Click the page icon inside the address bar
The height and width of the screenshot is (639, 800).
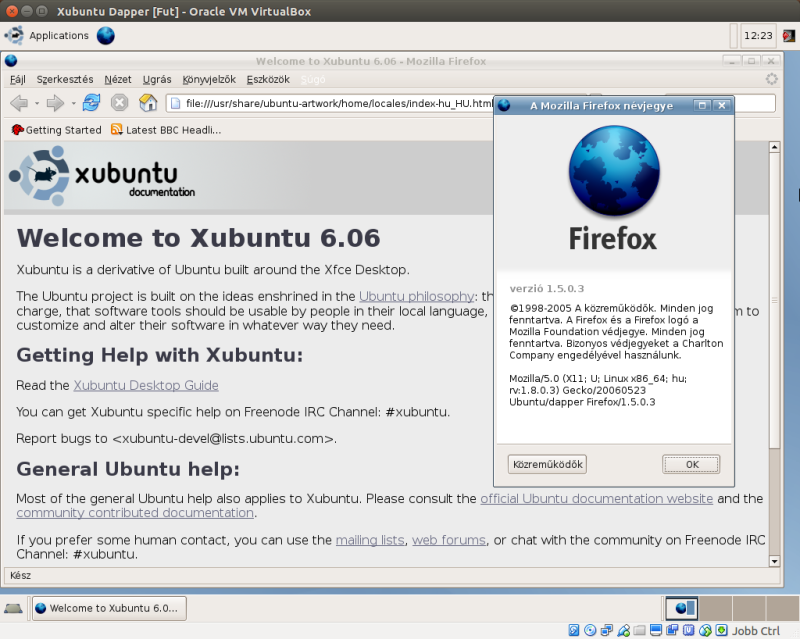175,104
